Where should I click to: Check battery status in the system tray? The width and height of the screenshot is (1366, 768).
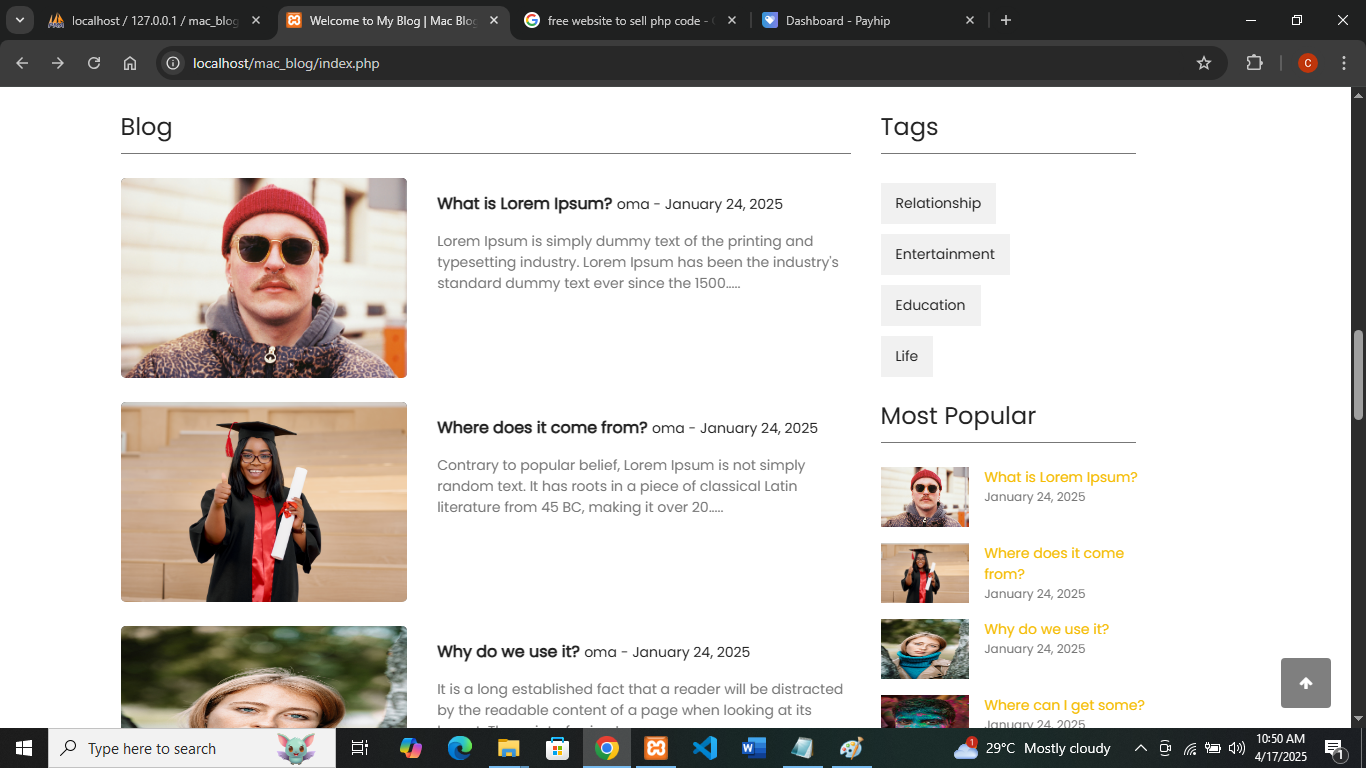[1213, 748]
